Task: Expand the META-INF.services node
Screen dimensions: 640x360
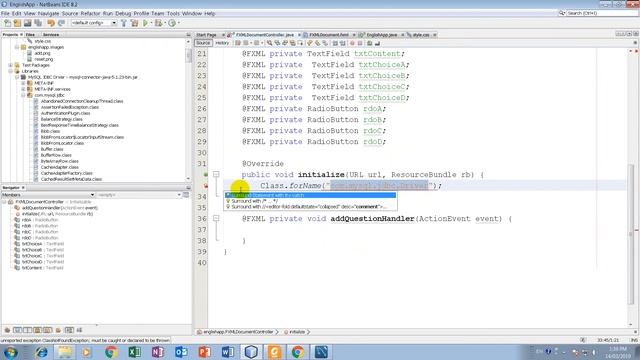Action: (x=23, y=89)
